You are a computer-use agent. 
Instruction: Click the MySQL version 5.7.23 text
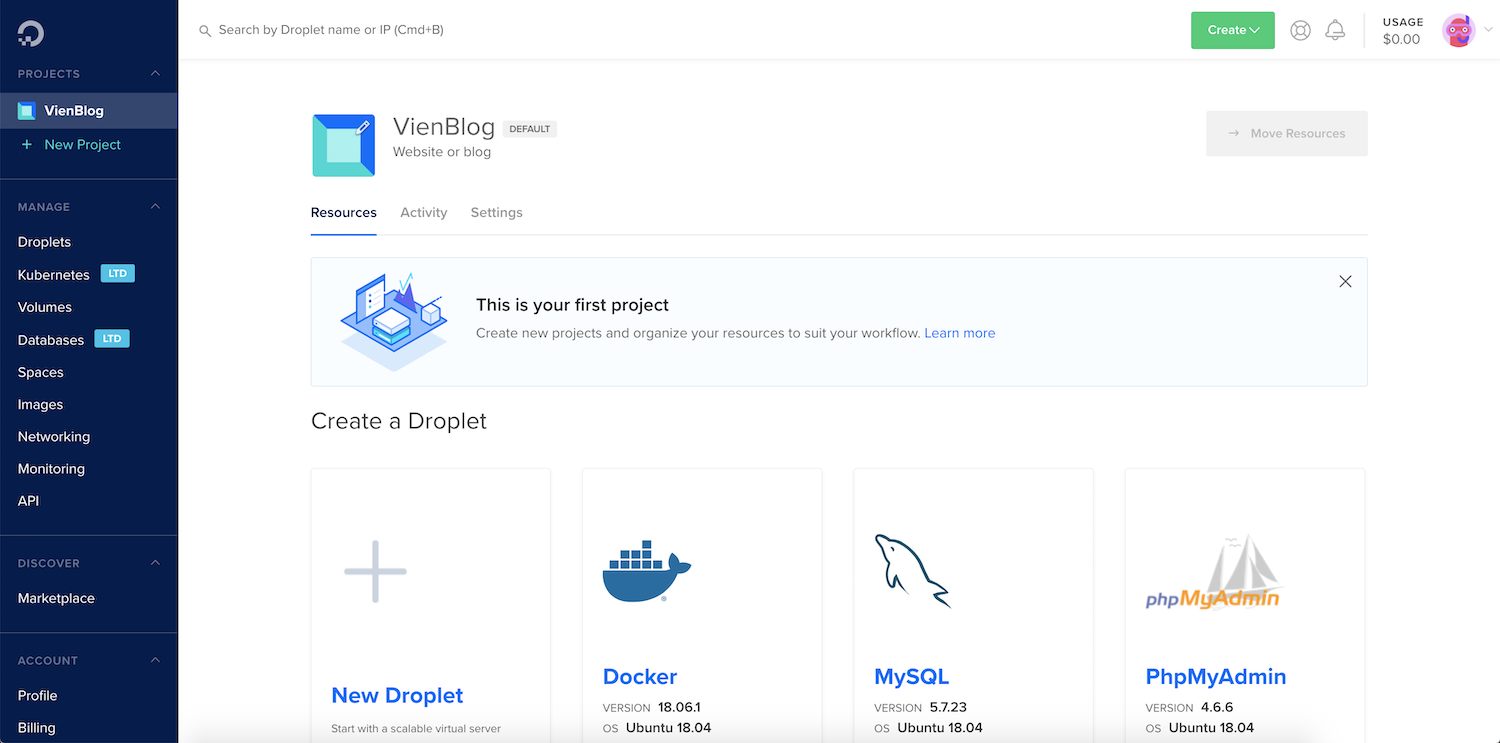click(x=948, y=707)
